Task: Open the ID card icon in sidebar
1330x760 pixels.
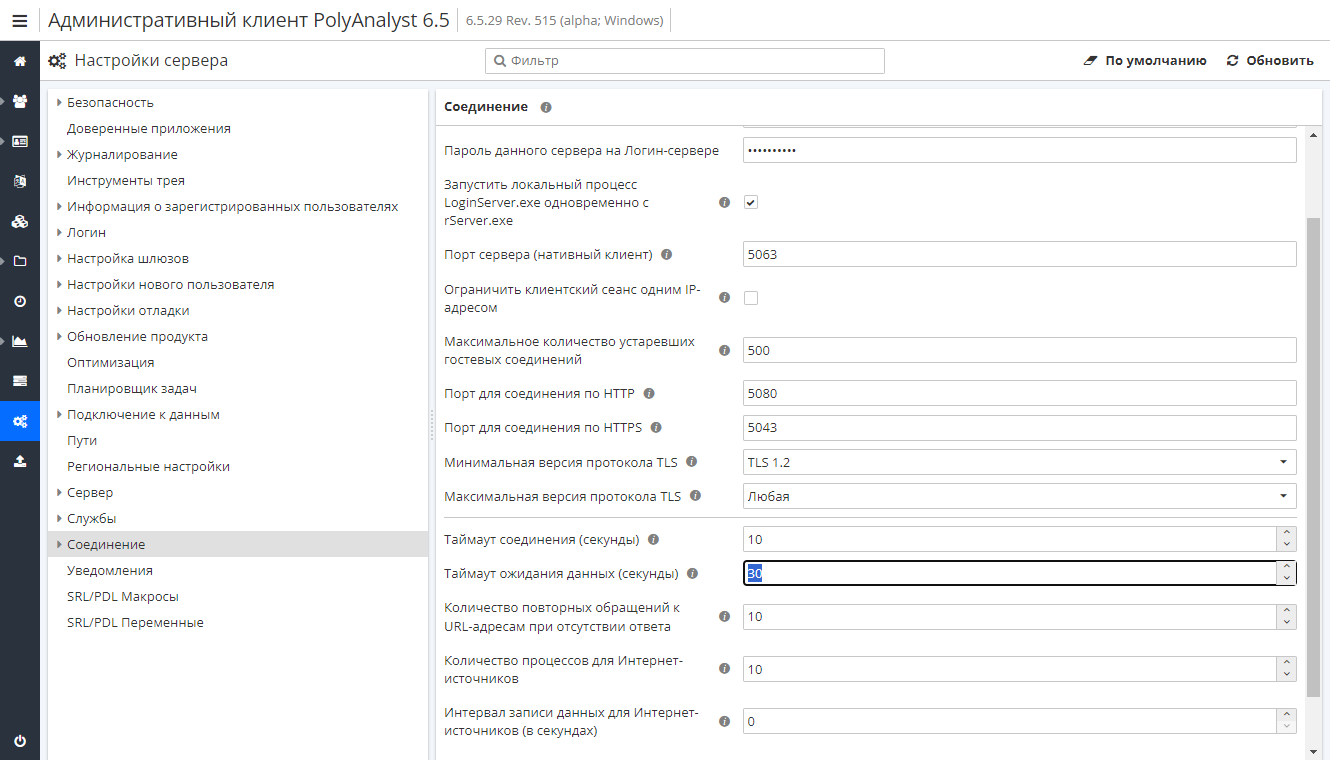Action: pyautogui.click(x=20, y=141)
